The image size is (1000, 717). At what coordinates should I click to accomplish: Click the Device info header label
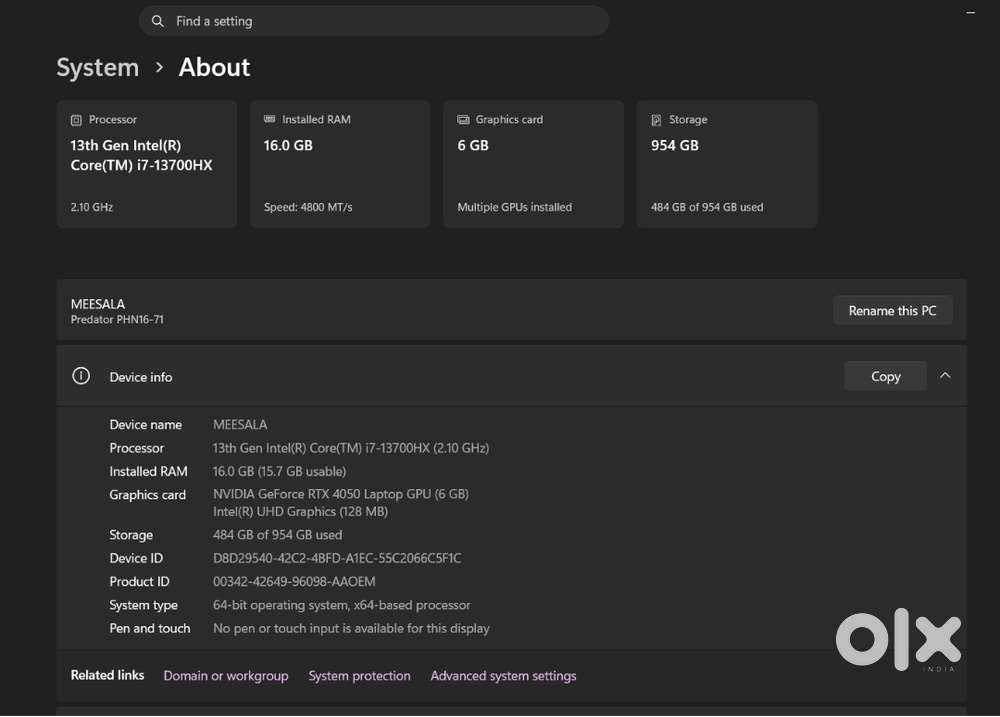coord(141,377)
